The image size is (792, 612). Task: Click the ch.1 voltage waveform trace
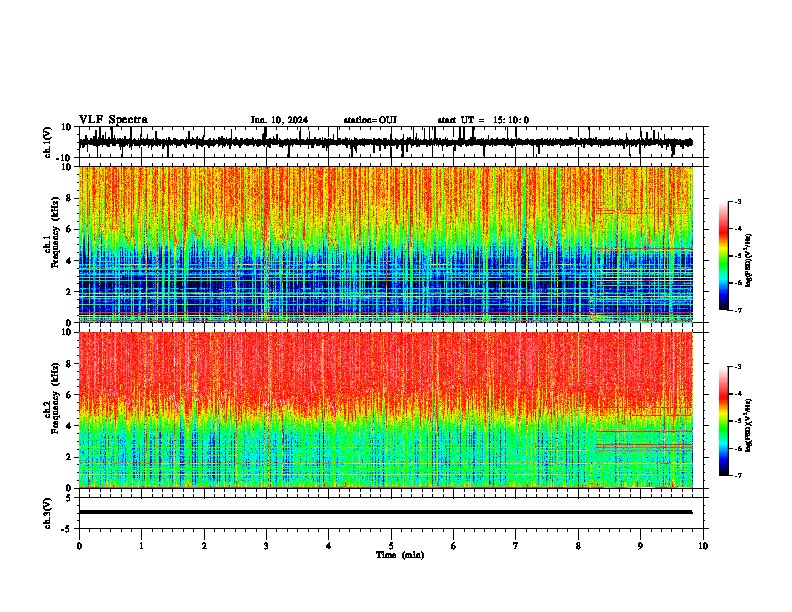tap(385, 142)
